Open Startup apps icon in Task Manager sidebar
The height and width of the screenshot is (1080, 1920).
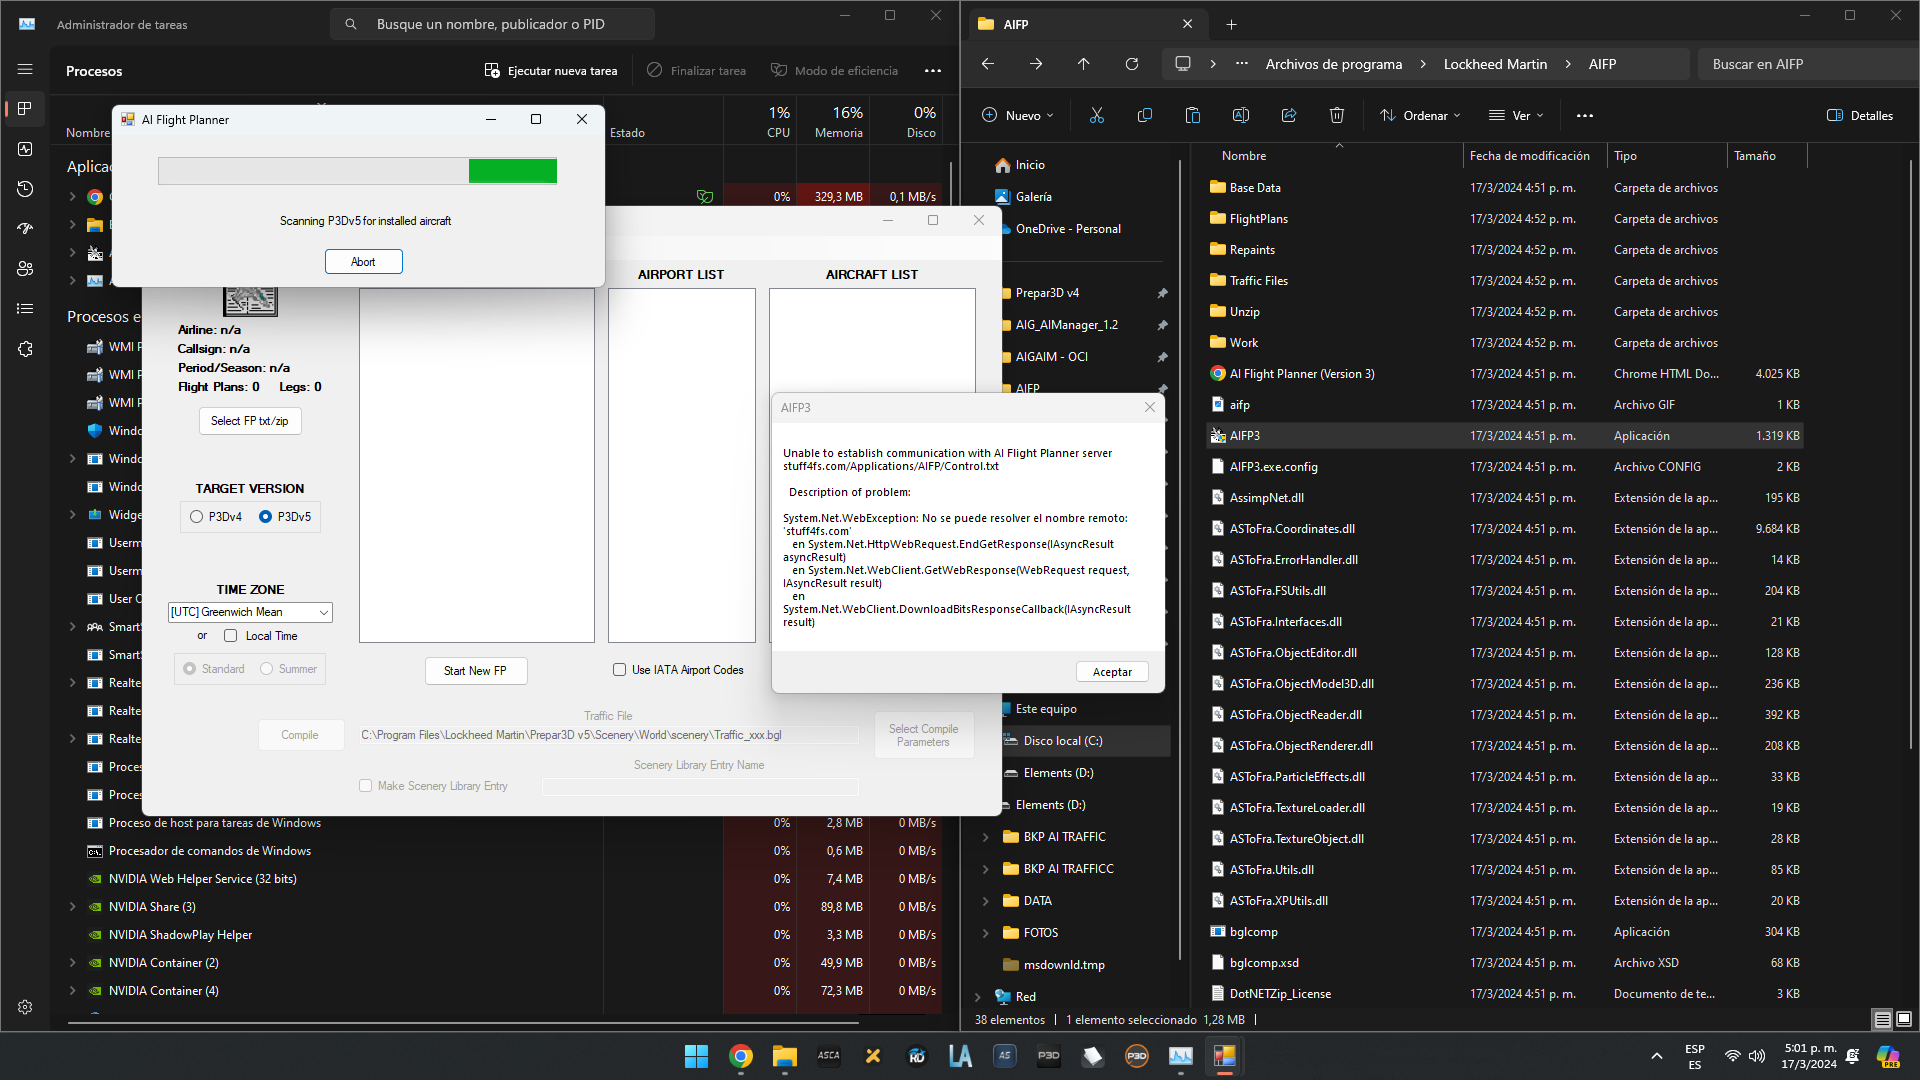(25, 229)
